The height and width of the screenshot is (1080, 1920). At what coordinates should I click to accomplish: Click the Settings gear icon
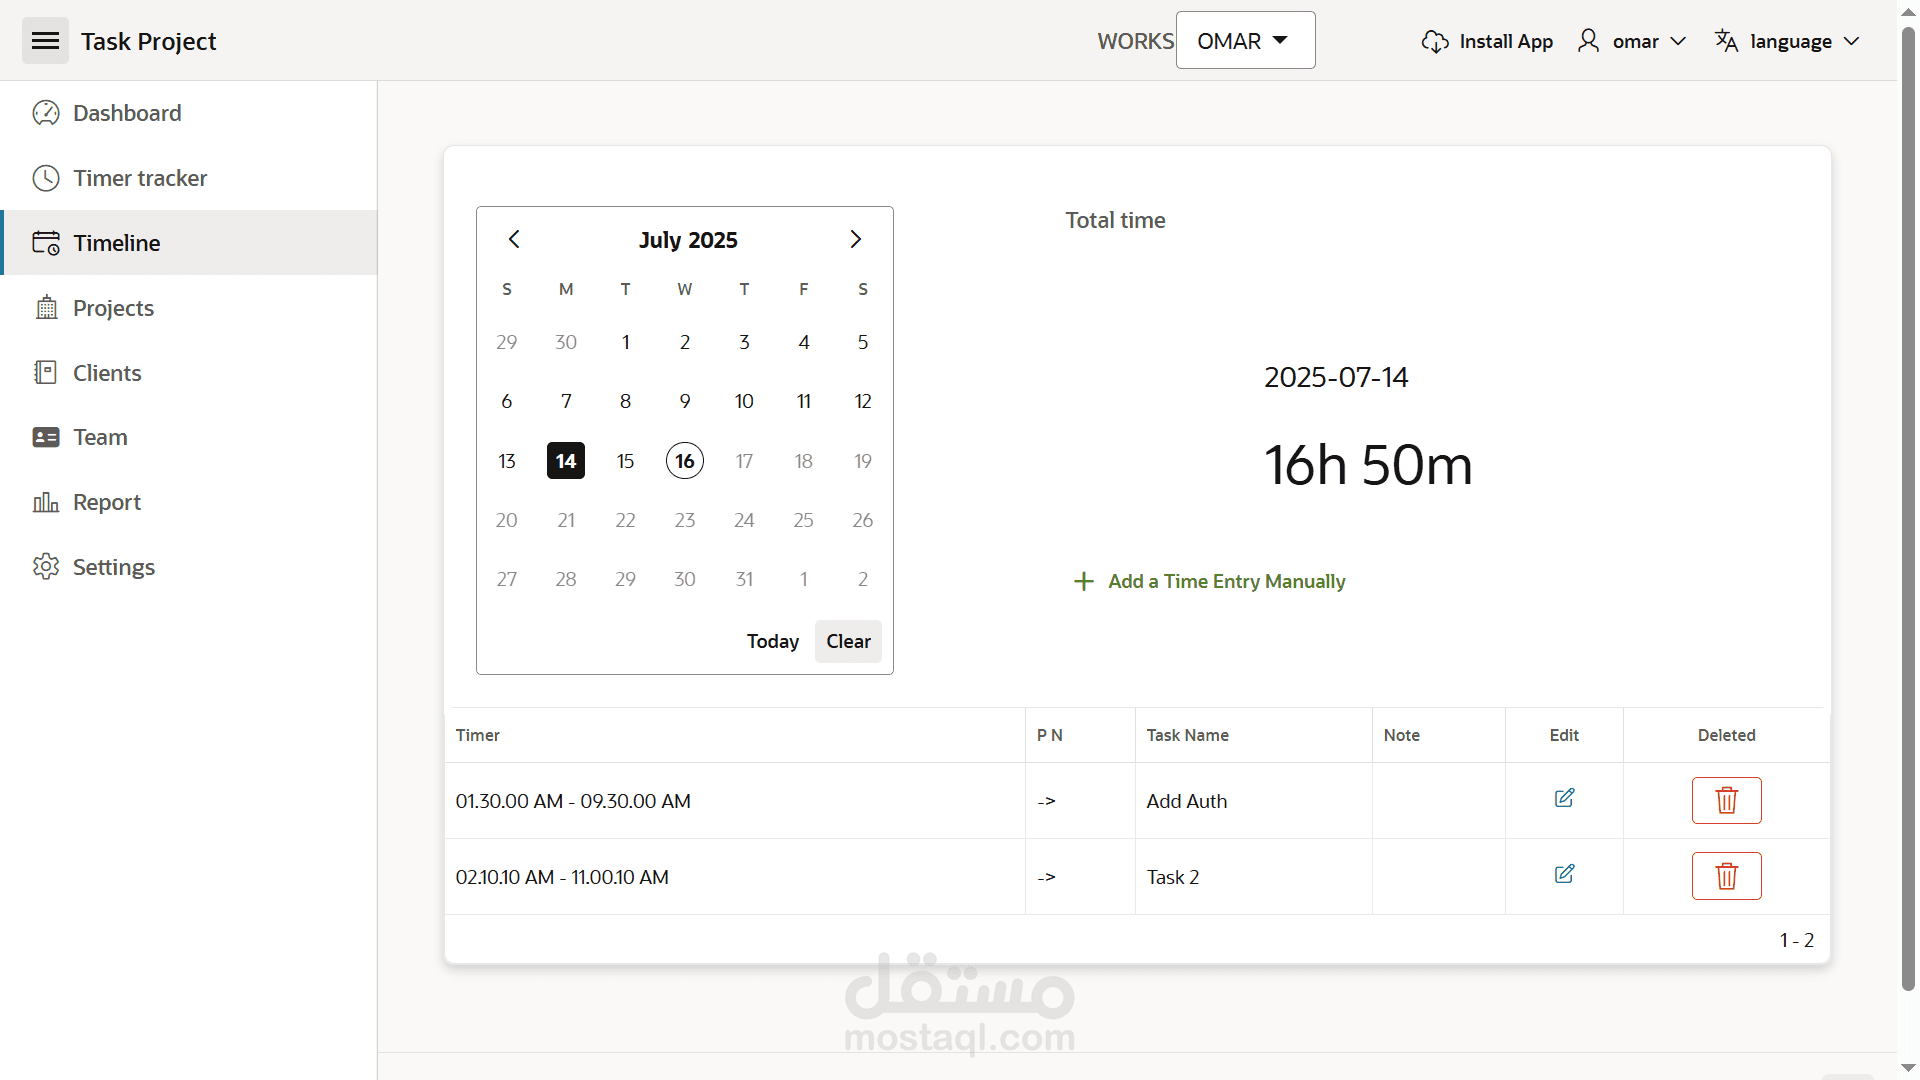[46, 567]
